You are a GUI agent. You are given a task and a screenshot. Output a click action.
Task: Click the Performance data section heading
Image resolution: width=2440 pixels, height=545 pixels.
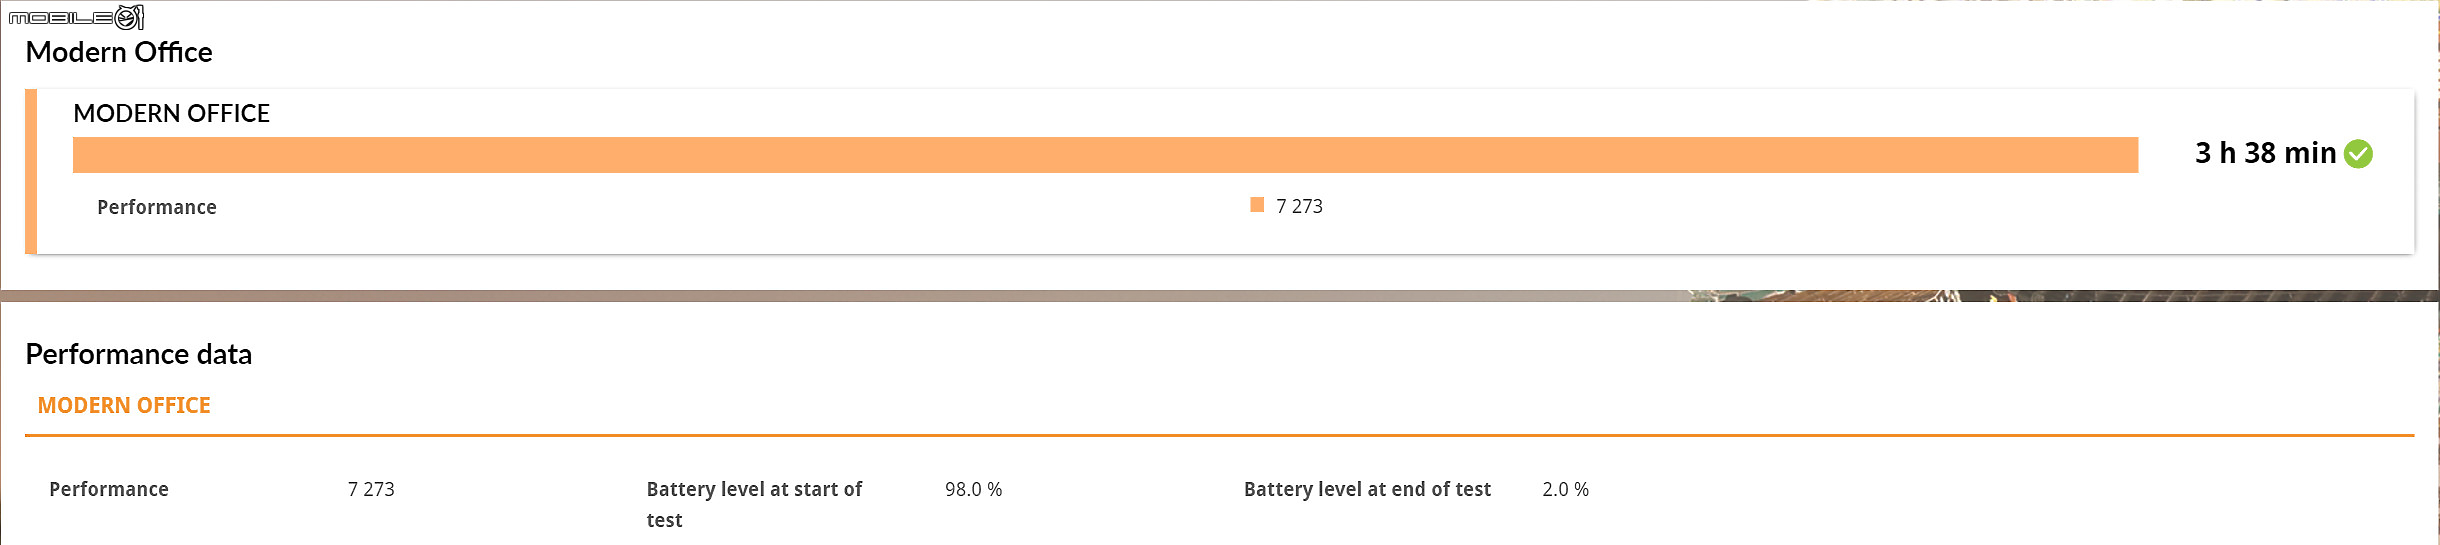pos(139,354)
